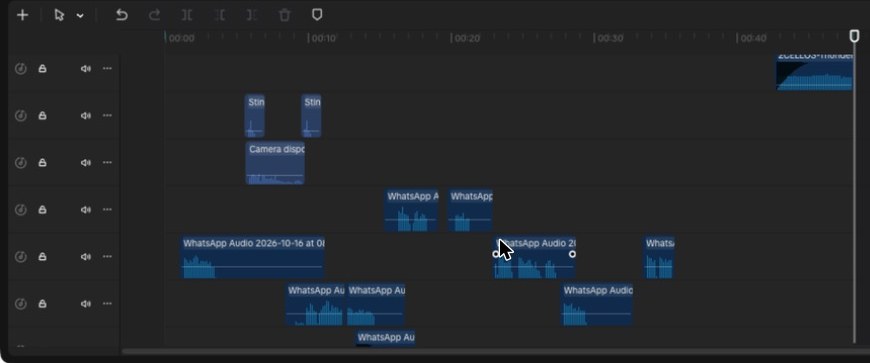The width and height of the screenshot is (870, 363).
Task: Mute the fourth track row
Action: coord(85,210)
